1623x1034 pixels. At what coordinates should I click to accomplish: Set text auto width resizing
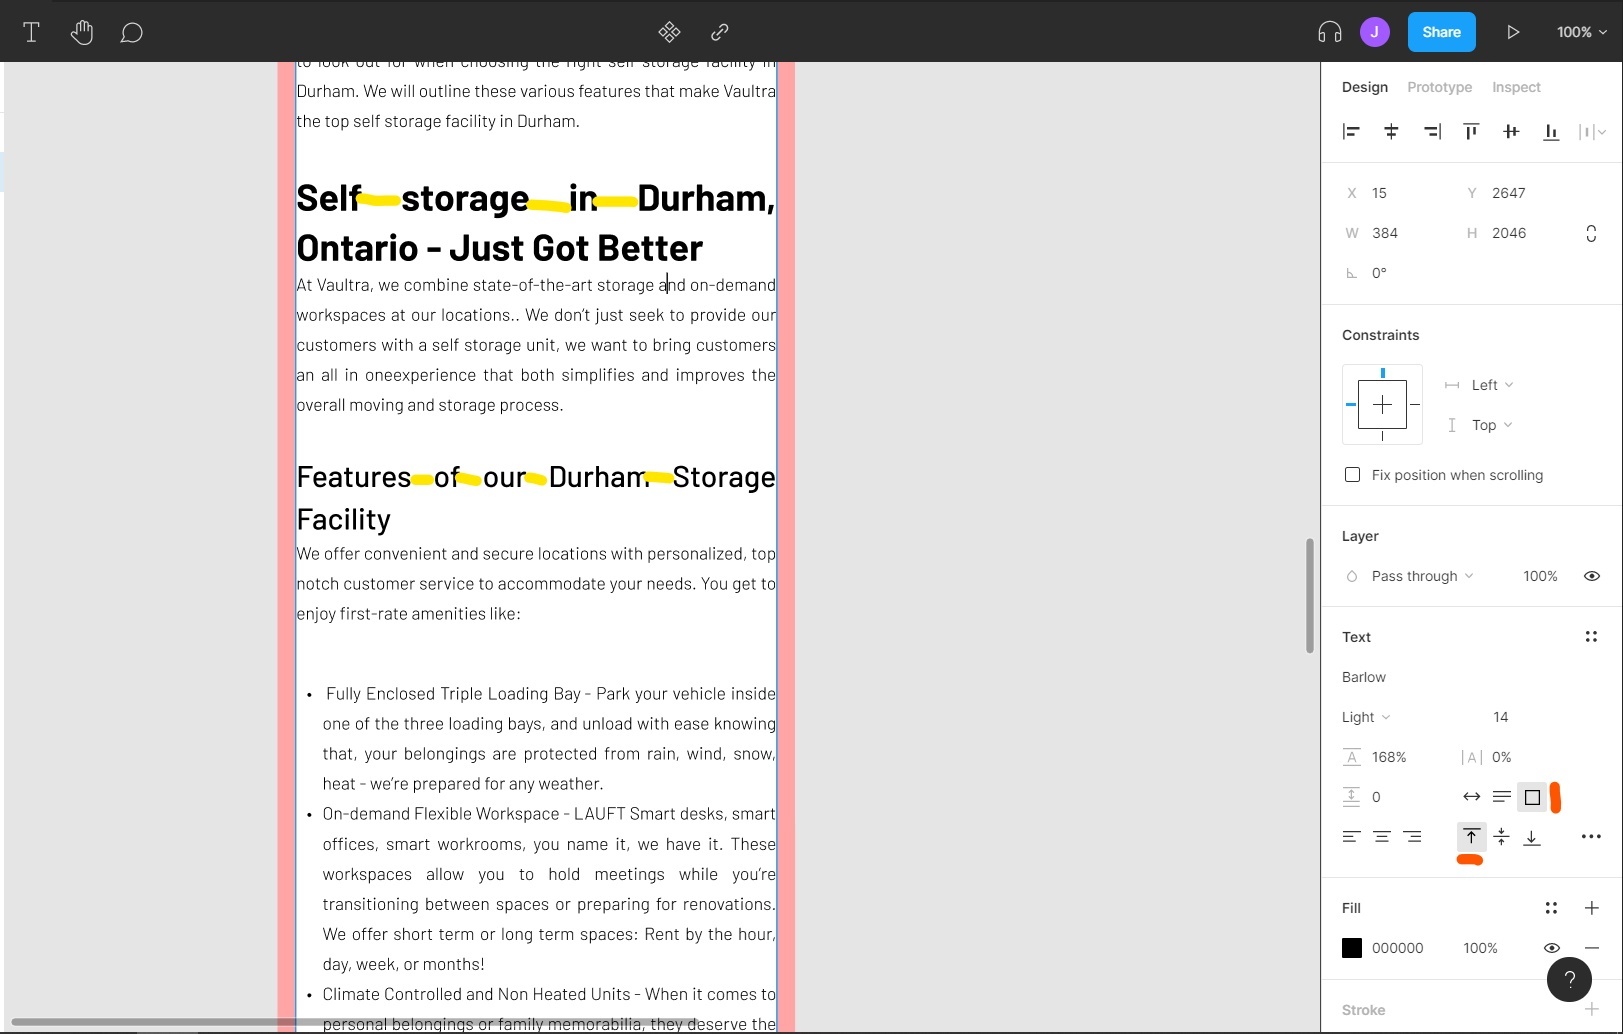(1471, 797)
